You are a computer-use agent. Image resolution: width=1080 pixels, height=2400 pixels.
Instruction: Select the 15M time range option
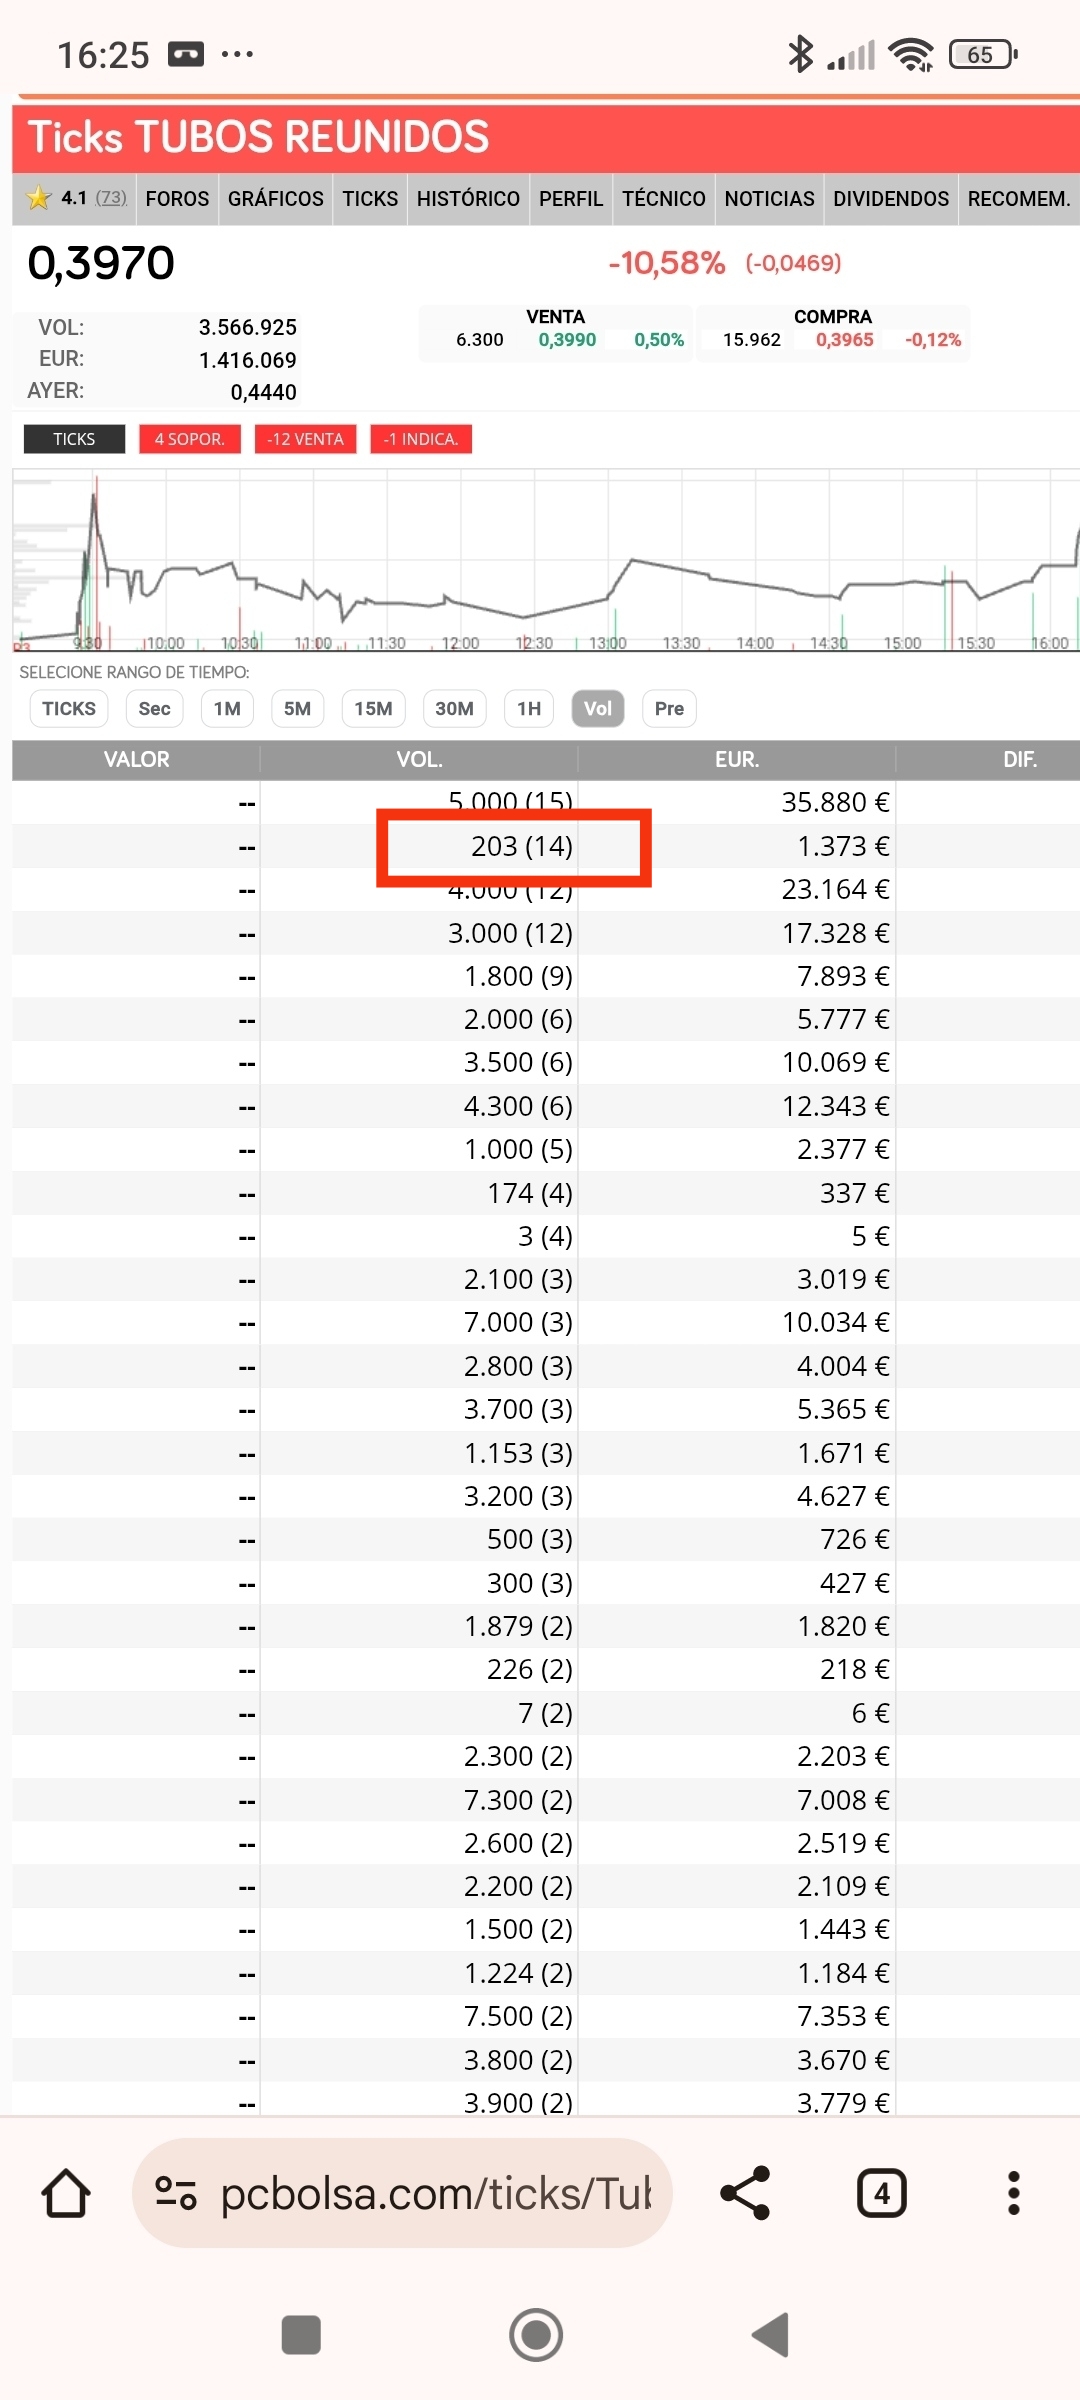(373, 709)
